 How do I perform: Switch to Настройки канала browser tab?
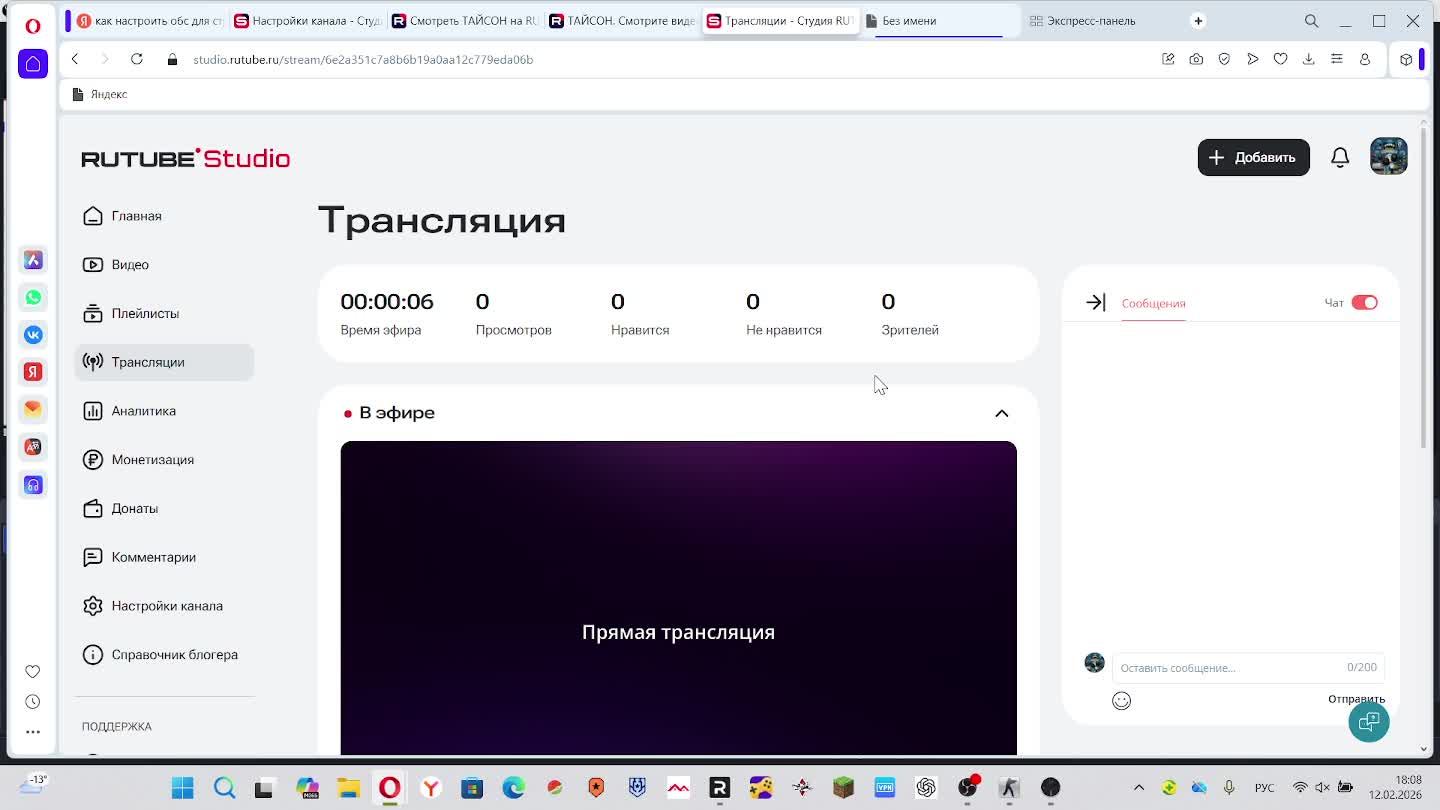pos(308,21)
